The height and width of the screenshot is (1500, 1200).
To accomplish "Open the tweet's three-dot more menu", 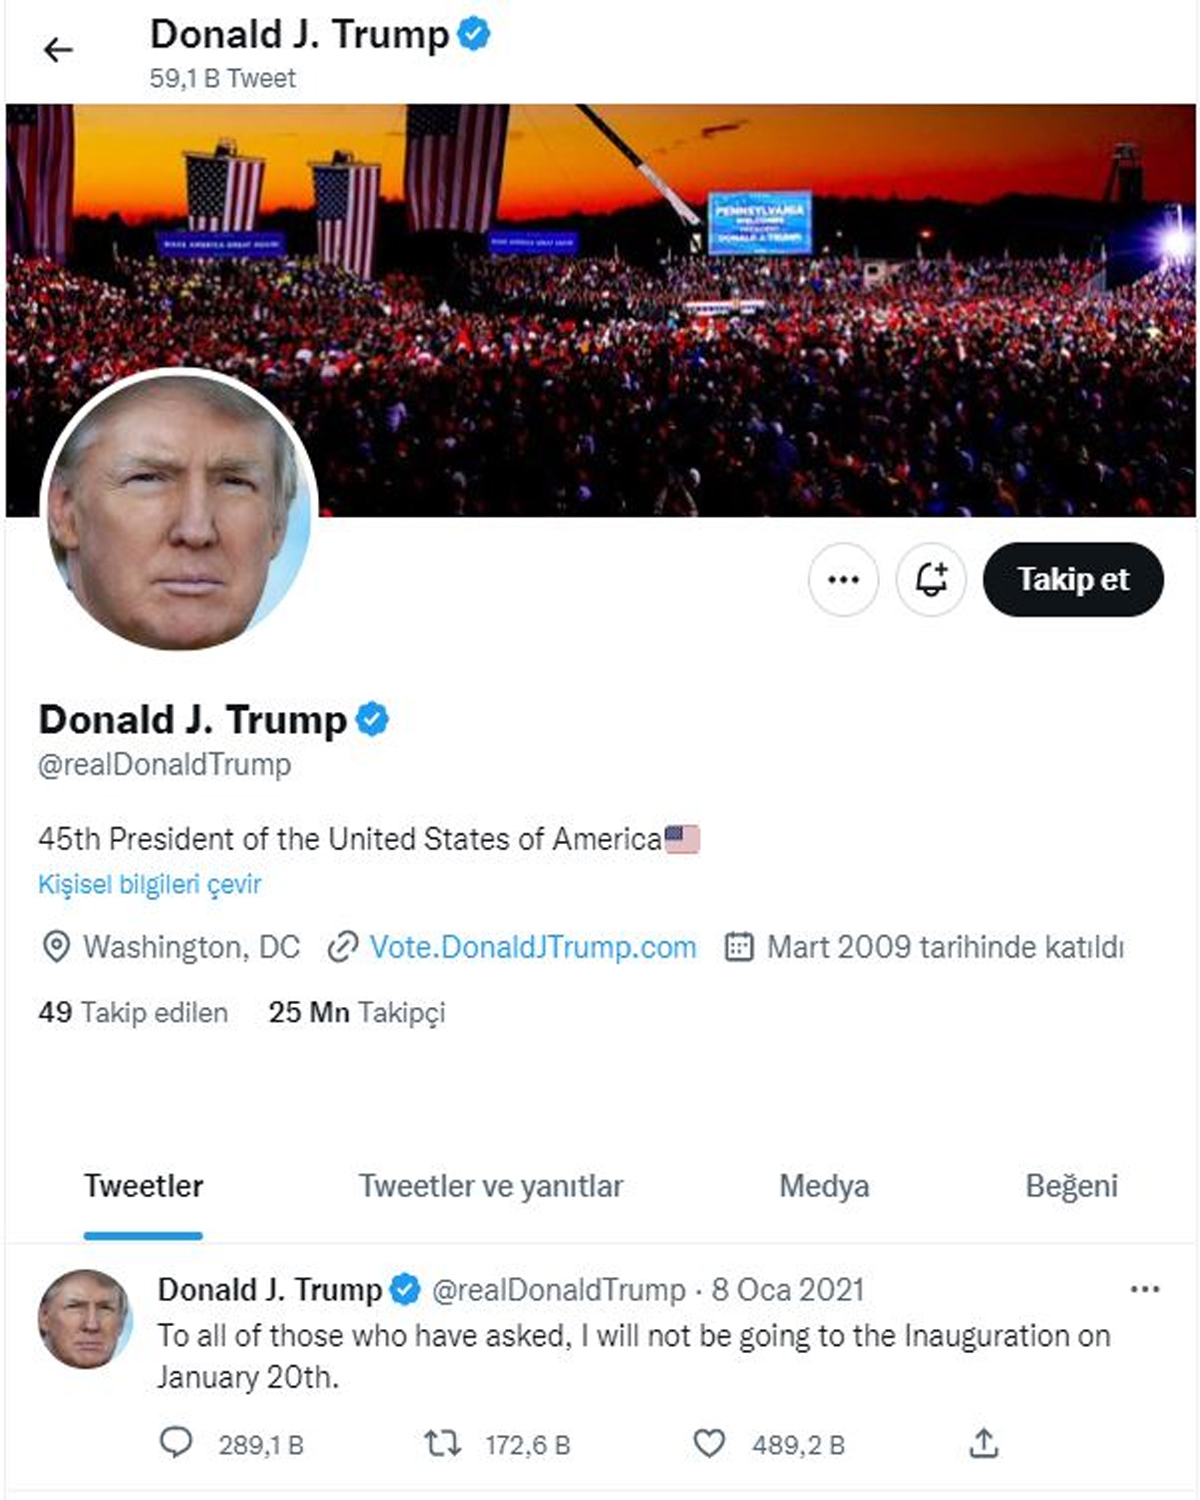I will (1144, 1289).
